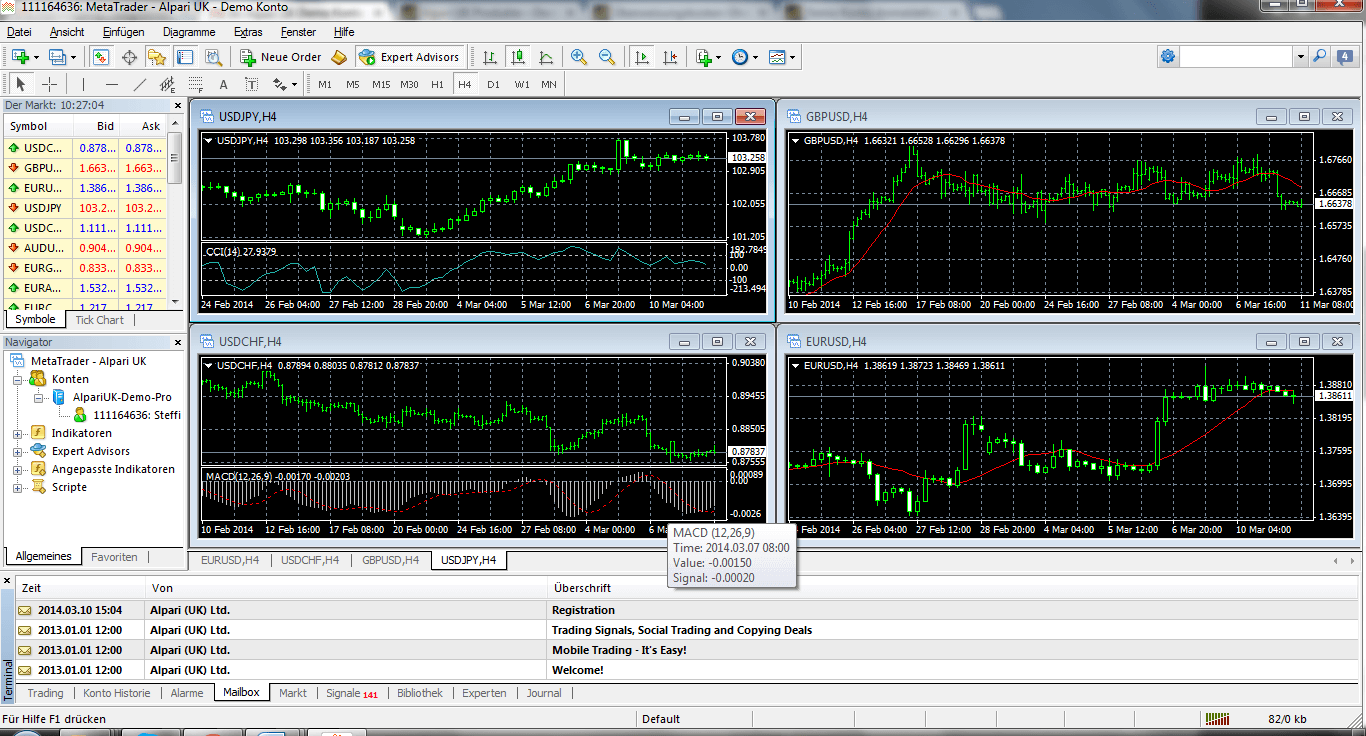
Task: Open the search box dropdown arrow
Action: point(1301,57)
